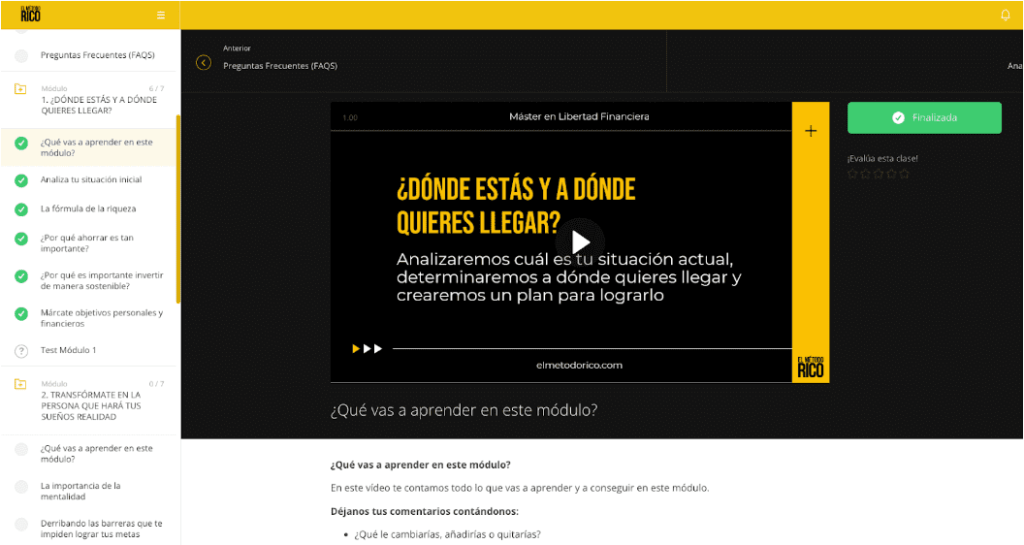Open 'Test Módulo 1'
Screen dimensions: 1024x545
tap(69, 350)
